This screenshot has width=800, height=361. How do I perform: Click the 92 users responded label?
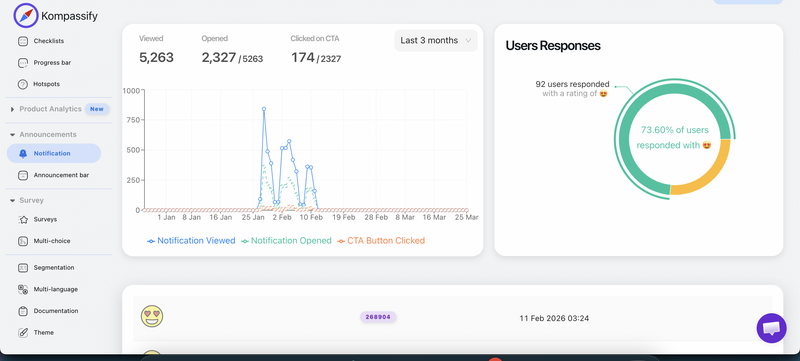click(x=572, y=84)
